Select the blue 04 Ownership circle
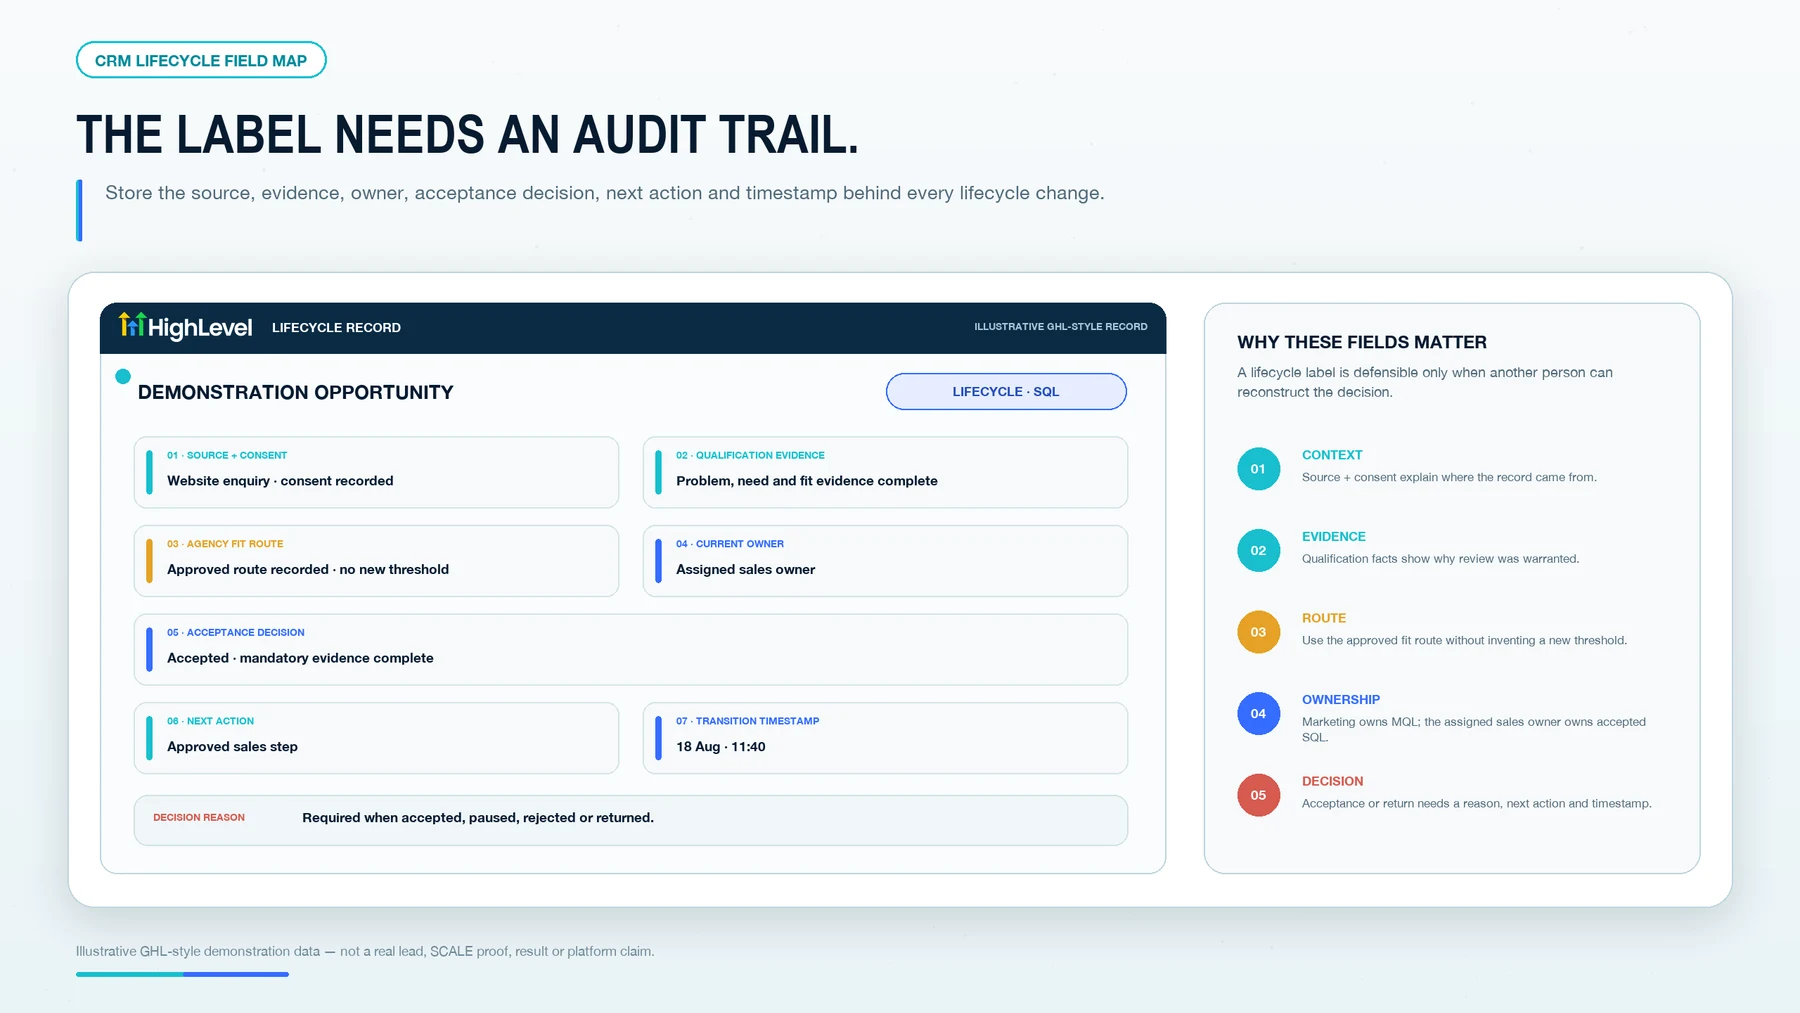Image resolution: width=1800 pixels, height=1013 pixels. click(x=1258, y=714)
